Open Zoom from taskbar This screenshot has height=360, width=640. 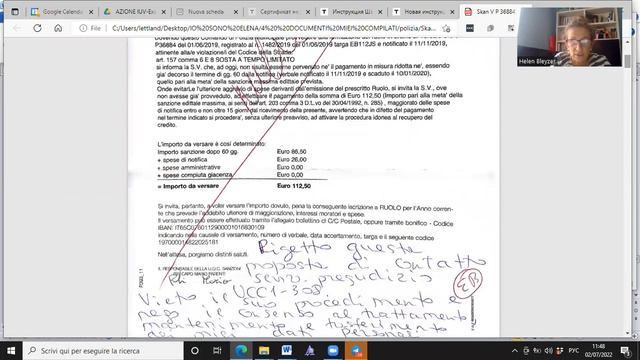pyautogui.click(x=333, y=351)
